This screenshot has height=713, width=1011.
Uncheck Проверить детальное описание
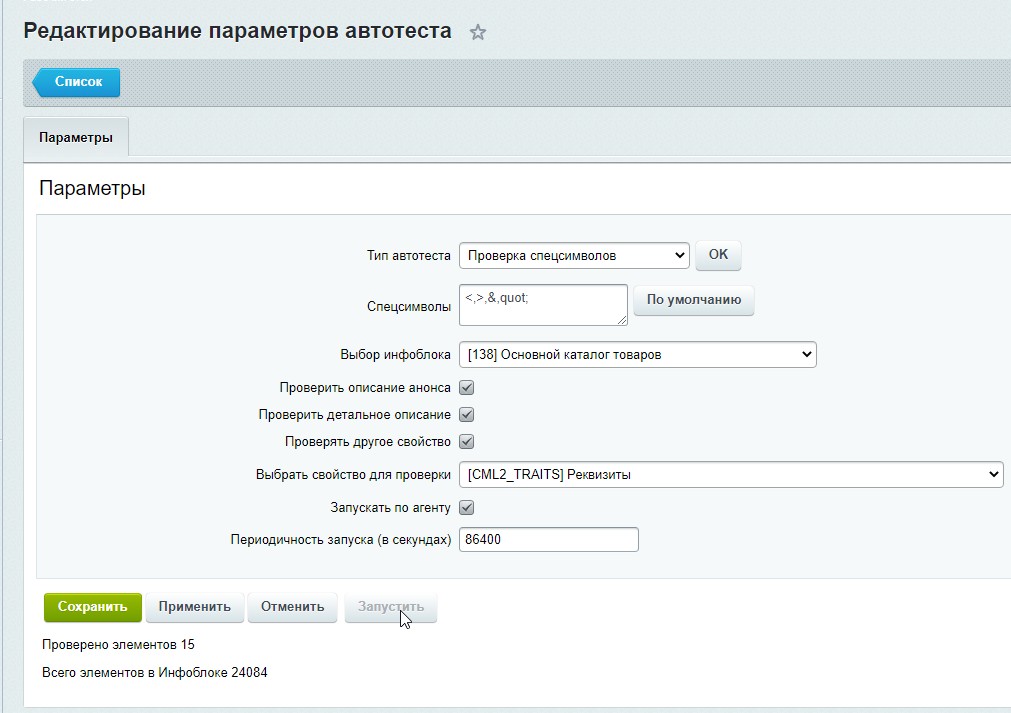(x=466, y=415)
